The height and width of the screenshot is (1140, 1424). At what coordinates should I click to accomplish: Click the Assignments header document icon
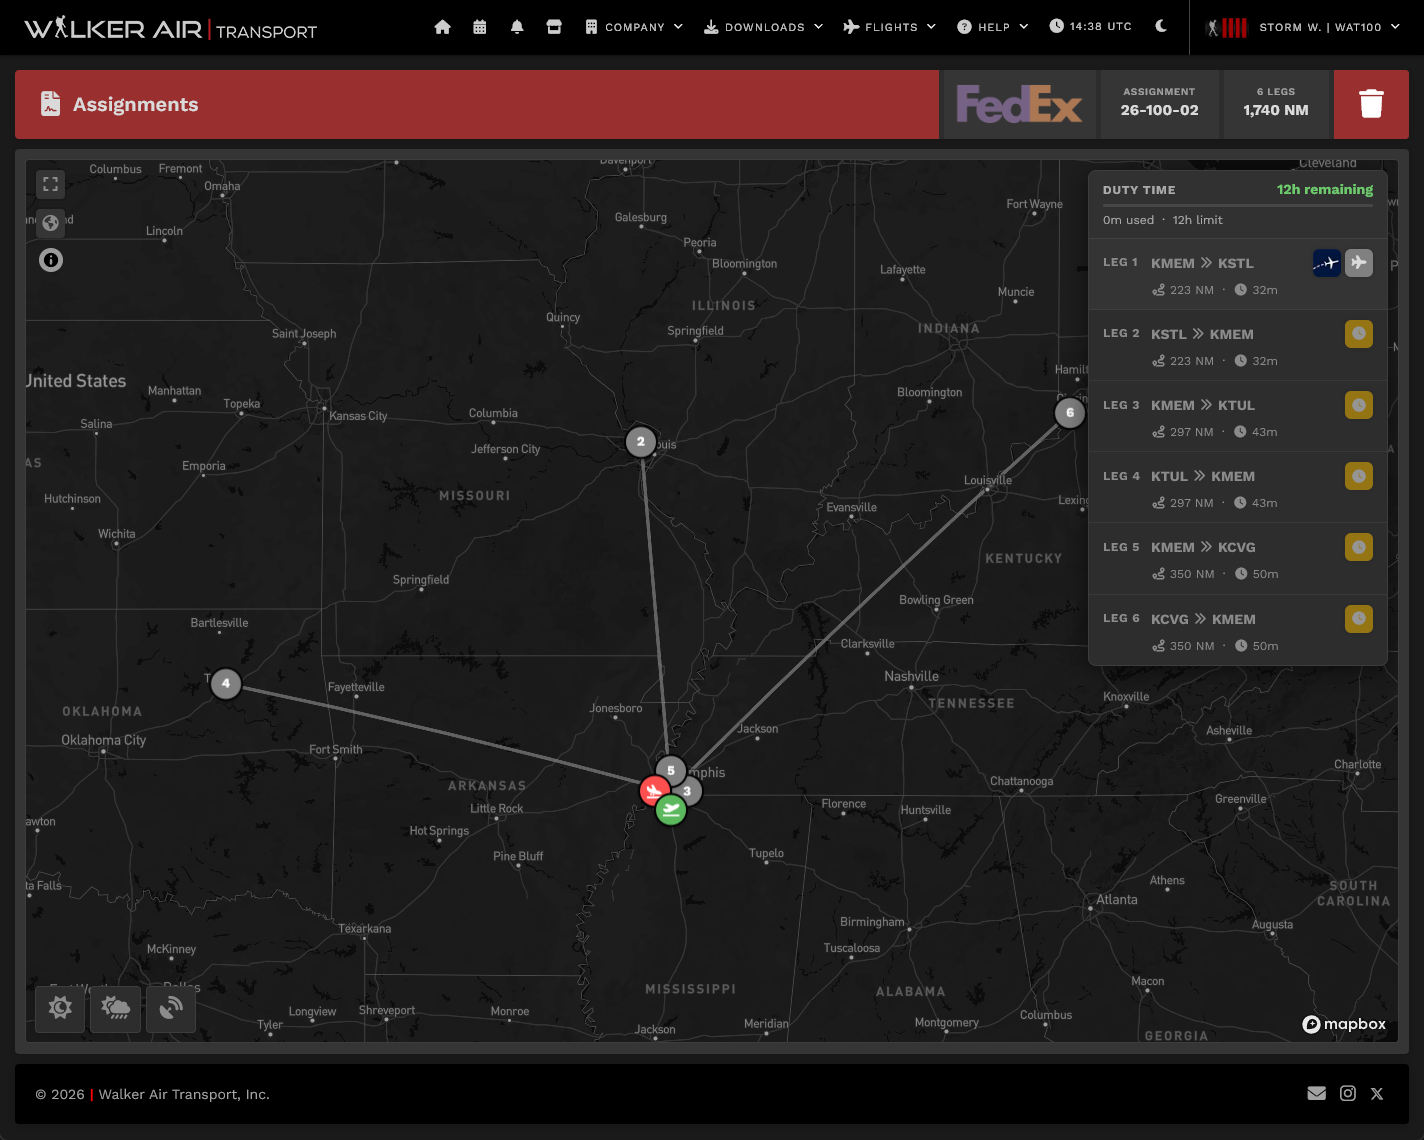(50, 104)
